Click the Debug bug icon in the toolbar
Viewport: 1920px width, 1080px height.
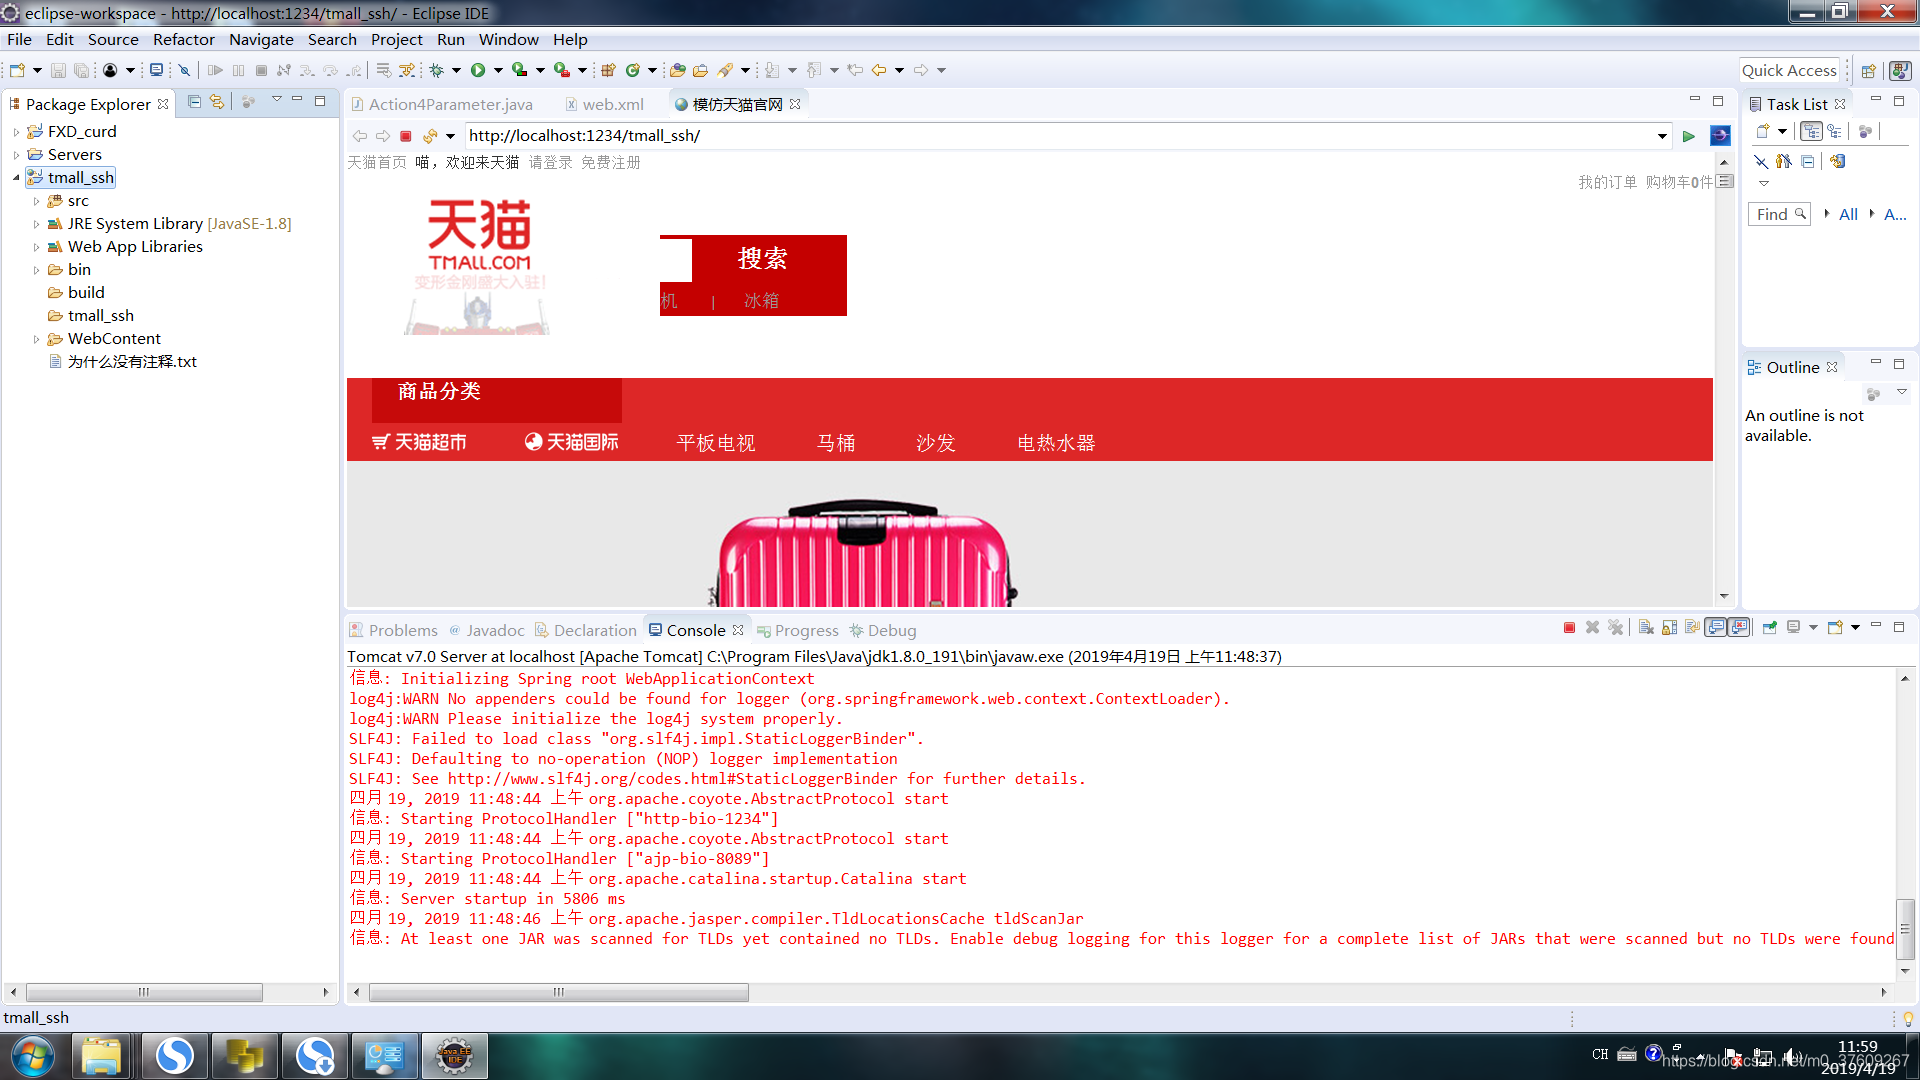click(x=437, y=70)
